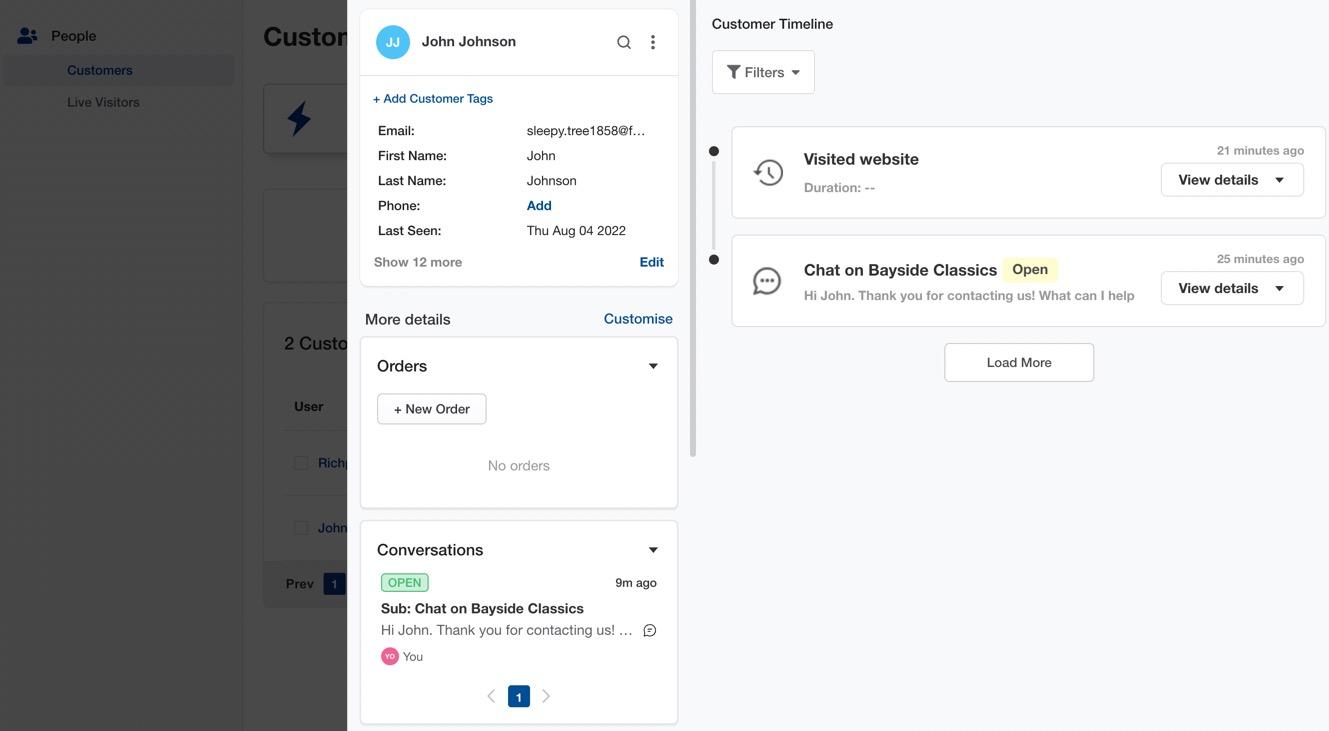The height and width of the screenshot is (731, 1329).
Task: Go to next conversations page arrow
Action: tap(546, 696)
